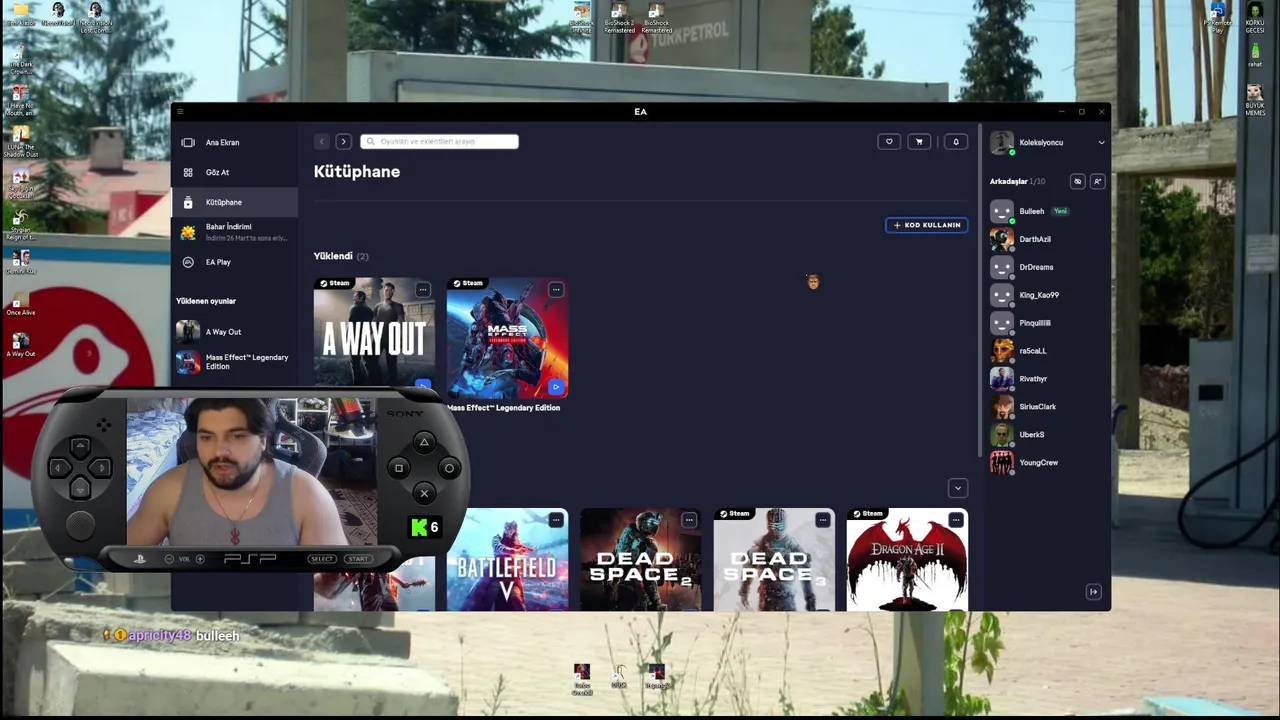Expand Koleksiyoncu profile dropdown
Screen dimensions: 1280x720
[1102, 142]
